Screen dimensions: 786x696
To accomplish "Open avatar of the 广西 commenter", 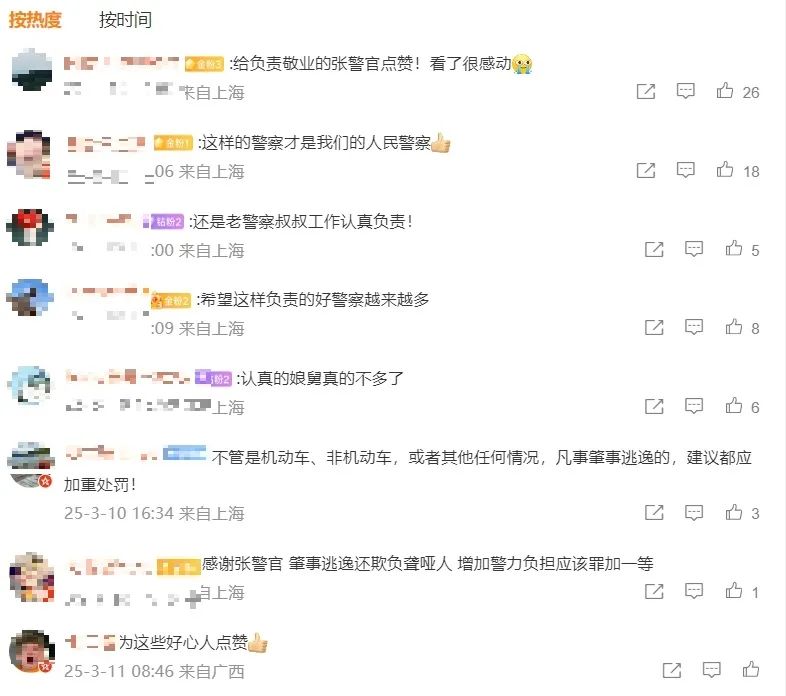I will point(32,651).
